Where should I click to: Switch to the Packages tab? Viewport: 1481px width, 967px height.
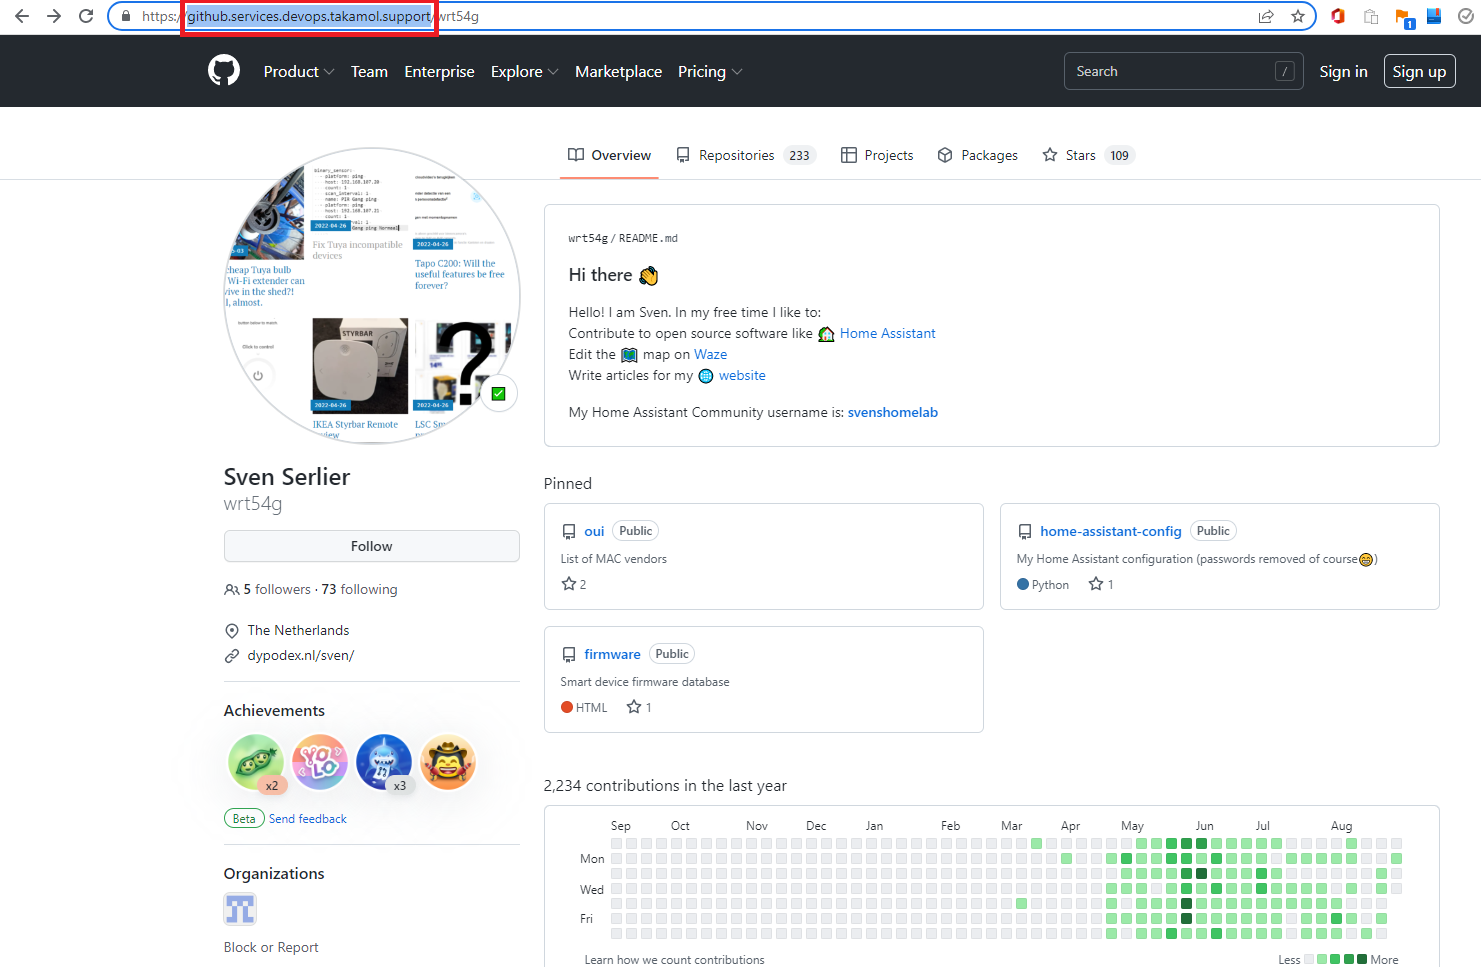[977, 155]
